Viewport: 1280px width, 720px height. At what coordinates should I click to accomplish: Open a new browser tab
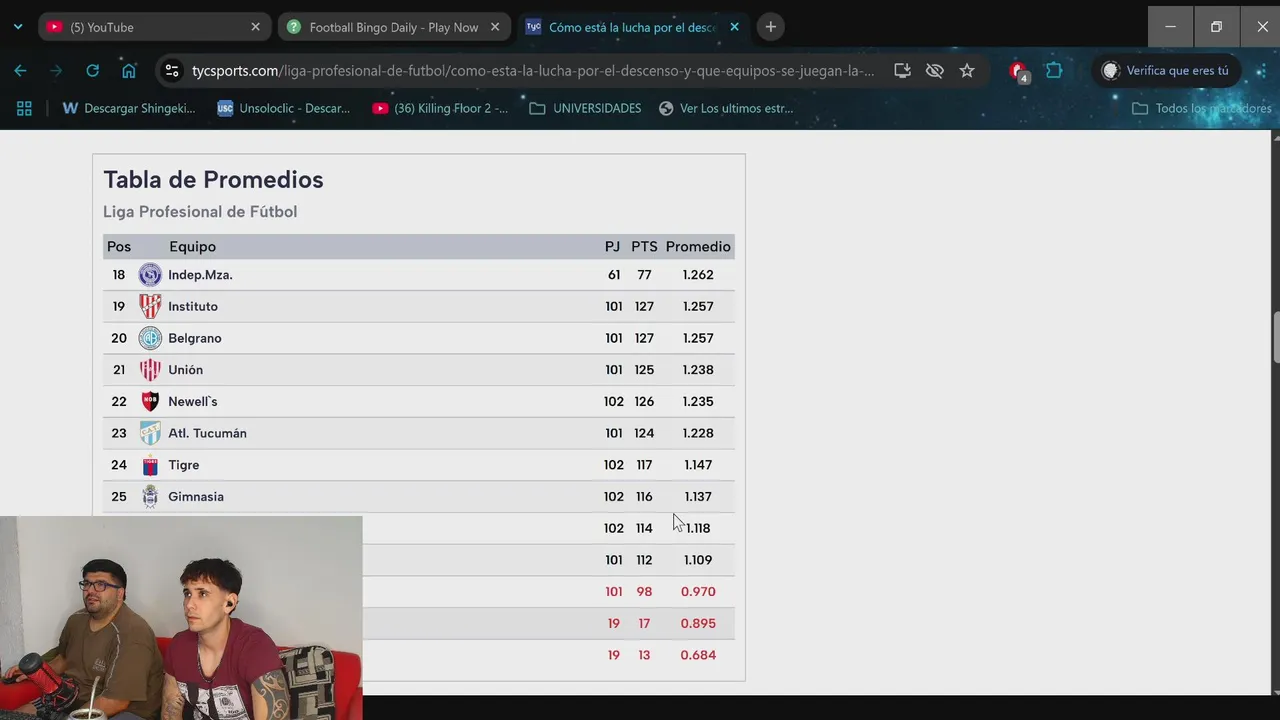tap(770, 27)
